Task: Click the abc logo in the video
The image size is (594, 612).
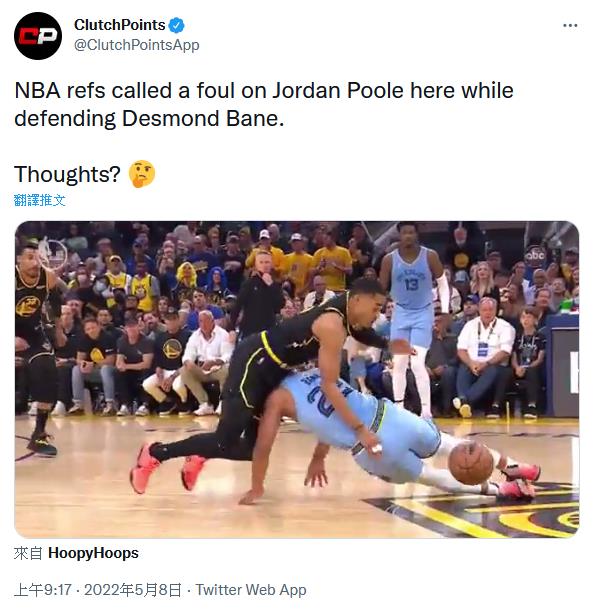Action: (535, 255)
